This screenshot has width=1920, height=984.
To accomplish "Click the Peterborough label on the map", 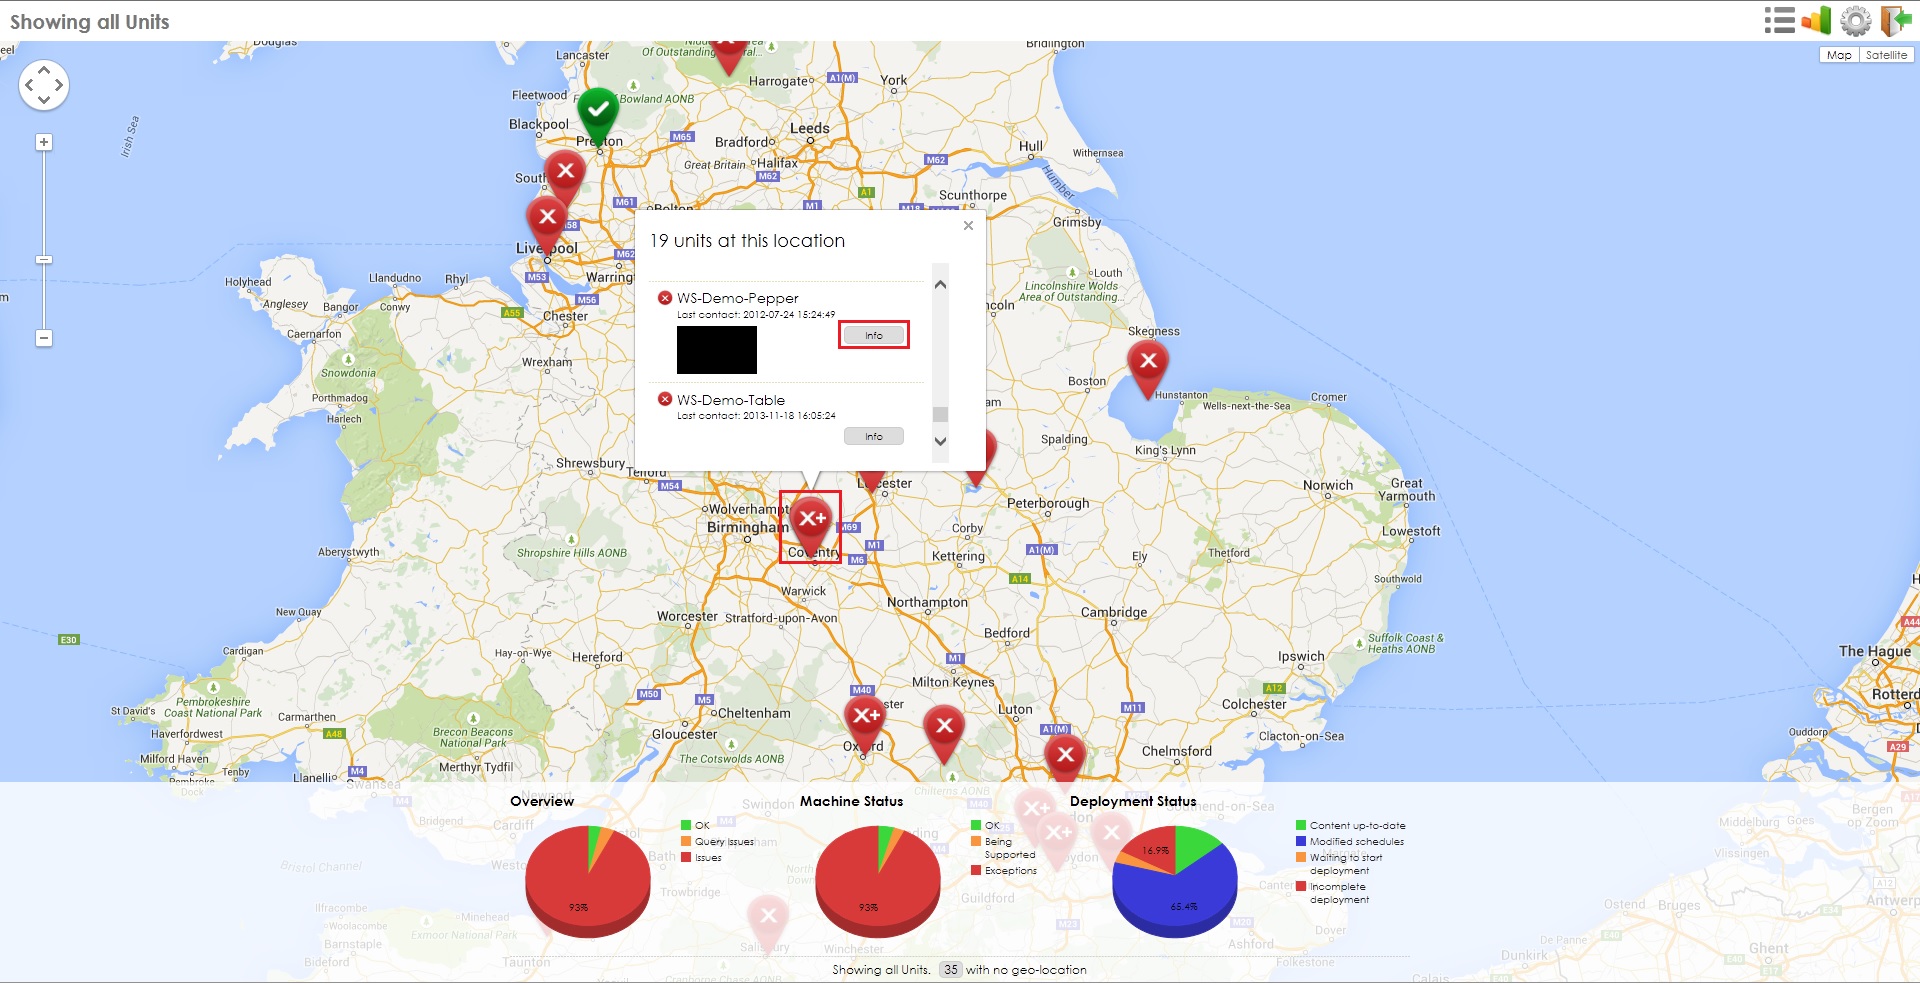I will (1048, 503).
